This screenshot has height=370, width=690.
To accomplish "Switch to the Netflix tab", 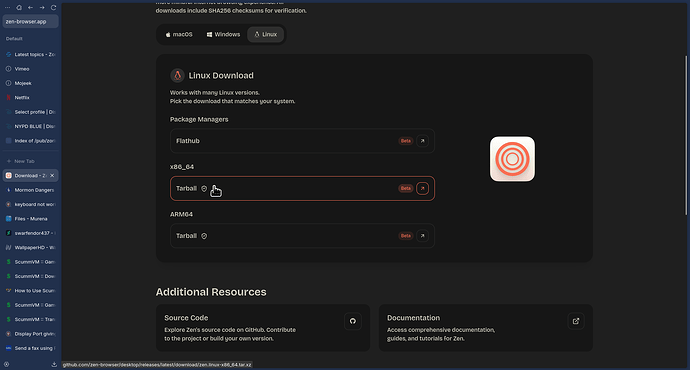I will click(30, 98).
